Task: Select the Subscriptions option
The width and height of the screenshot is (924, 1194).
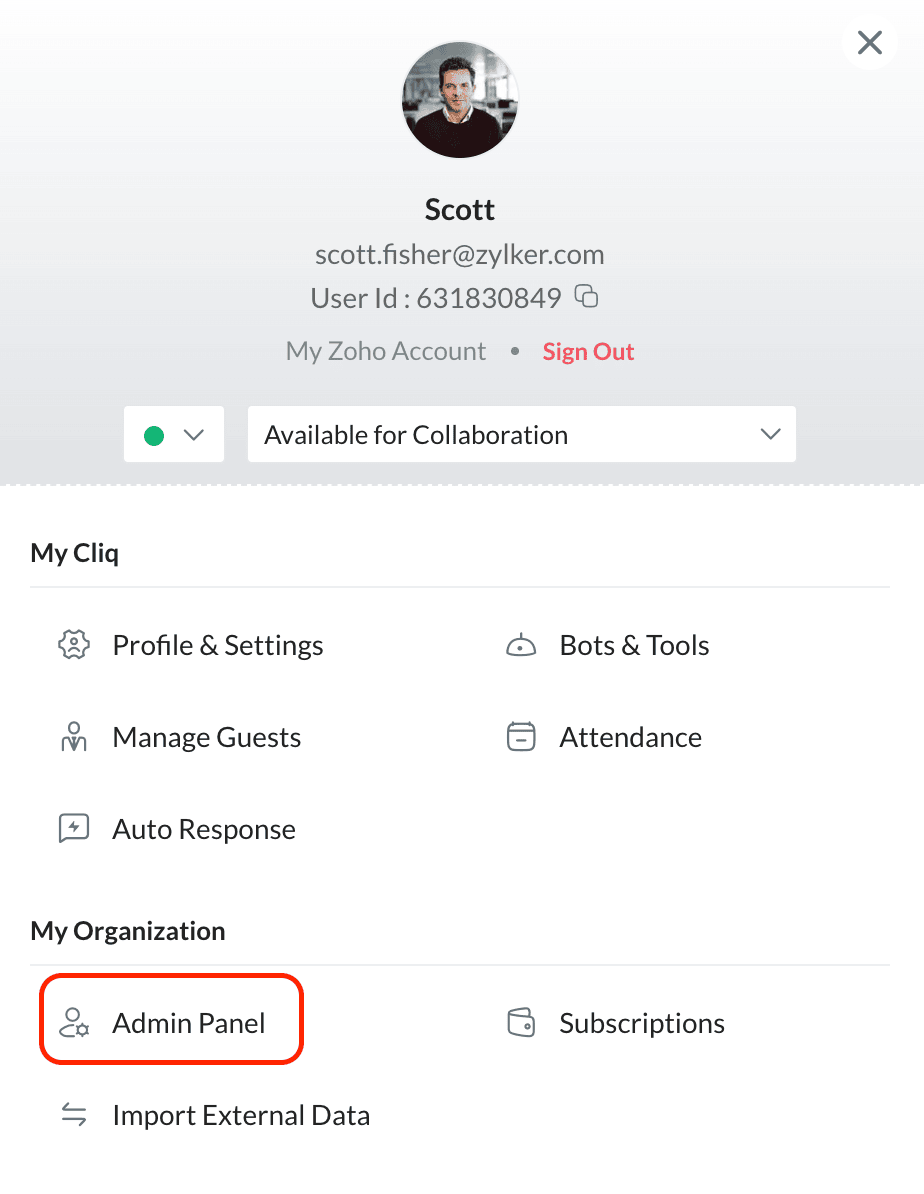Action: tap(642, 1023)
